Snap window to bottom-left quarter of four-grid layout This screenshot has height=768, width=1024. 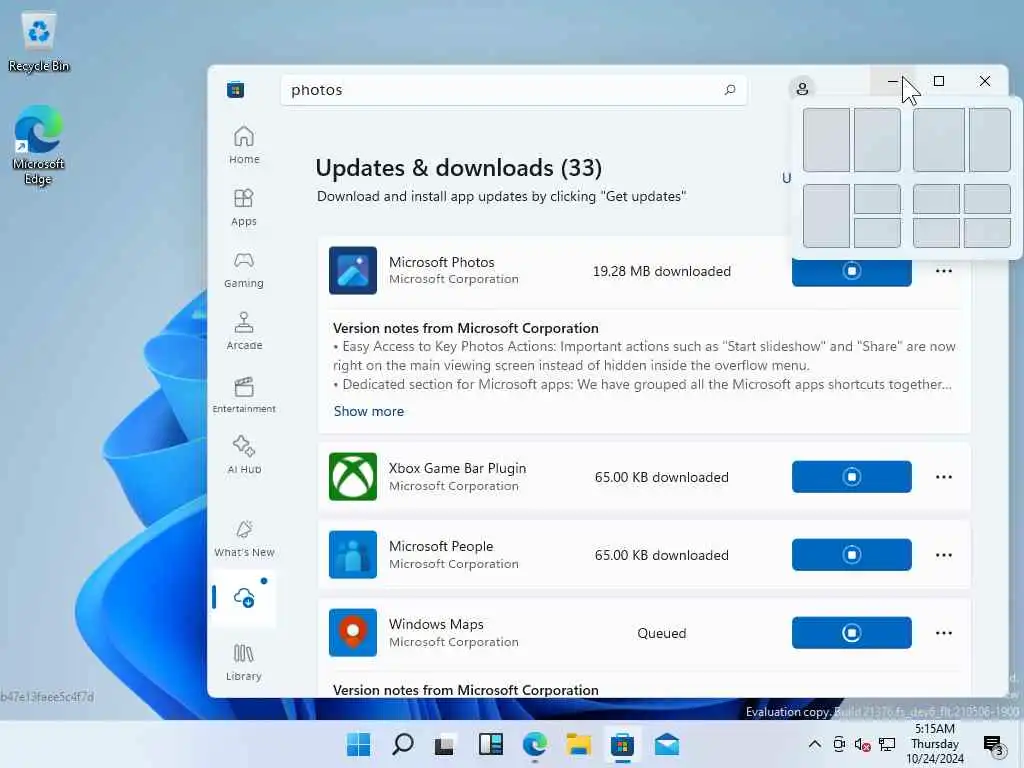(936, 232)
